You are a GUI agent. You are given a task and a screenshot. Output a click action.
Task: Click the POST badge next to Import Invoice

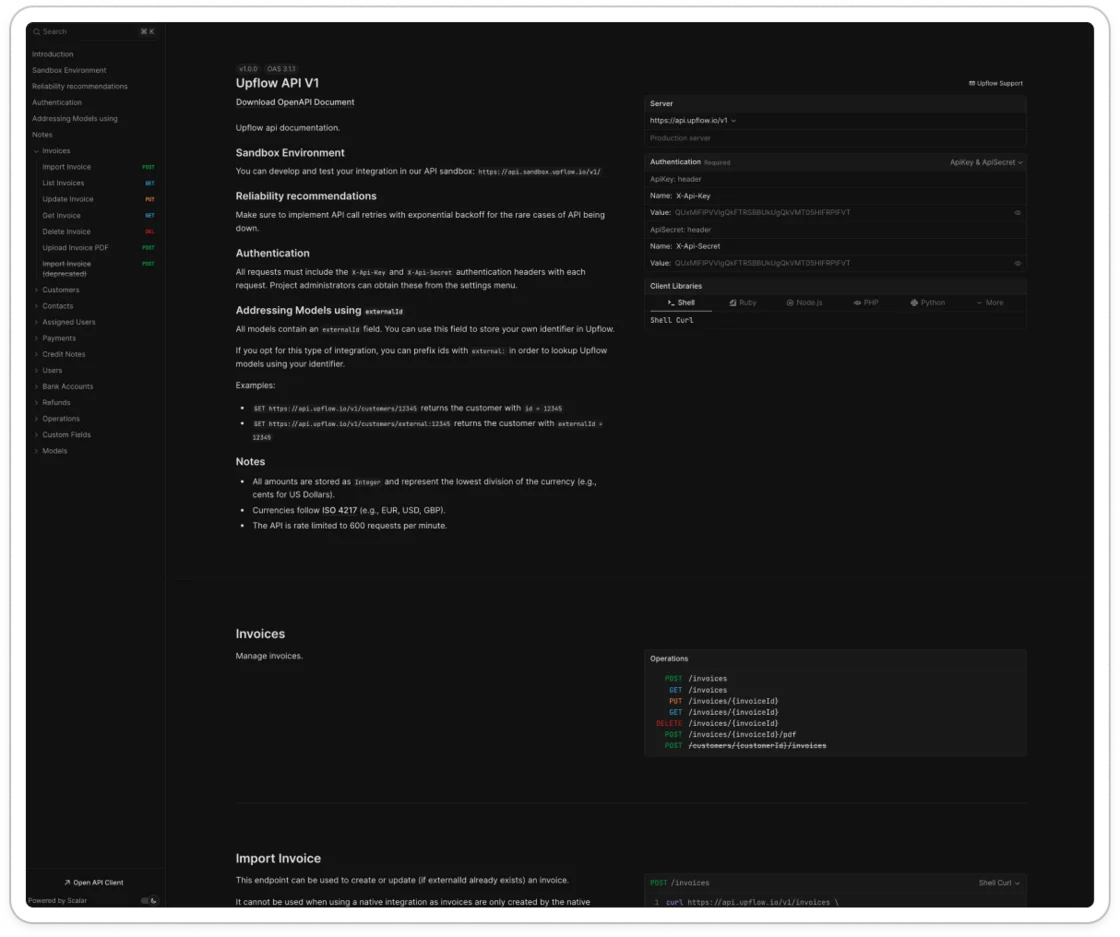pyautogui.click(x=148, y=167)
